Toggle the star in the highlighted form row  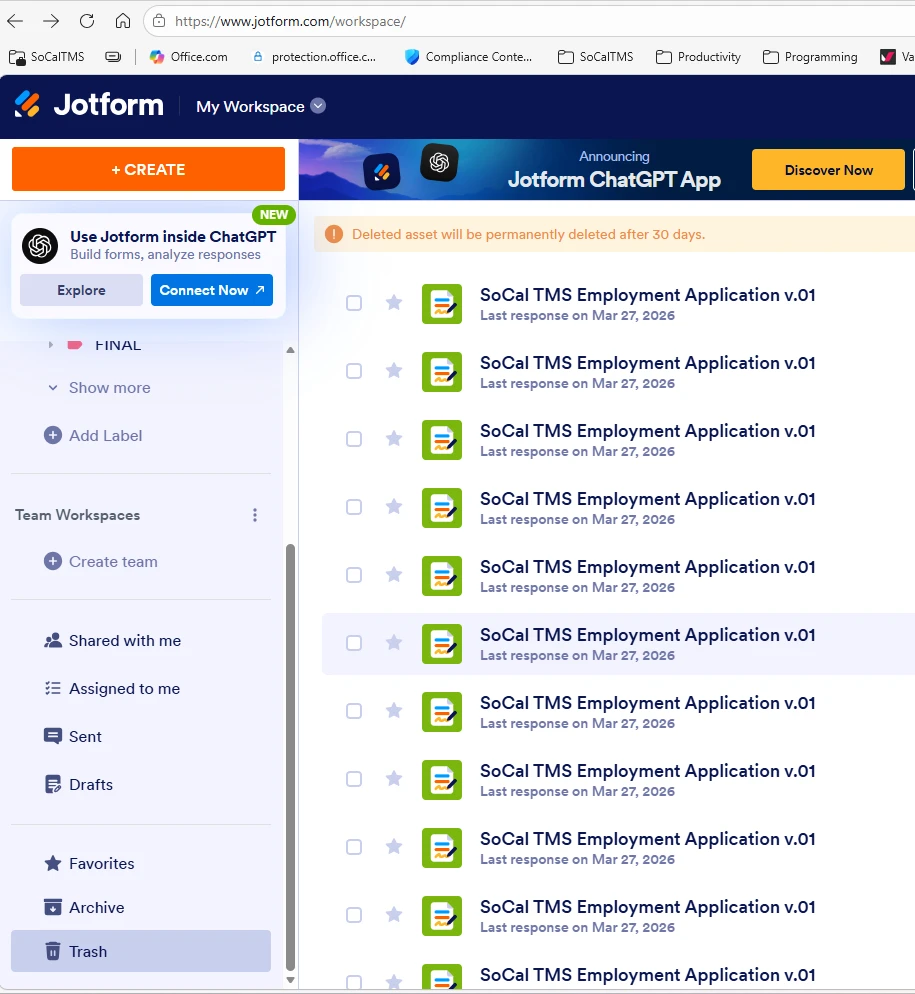pos(394,642)
